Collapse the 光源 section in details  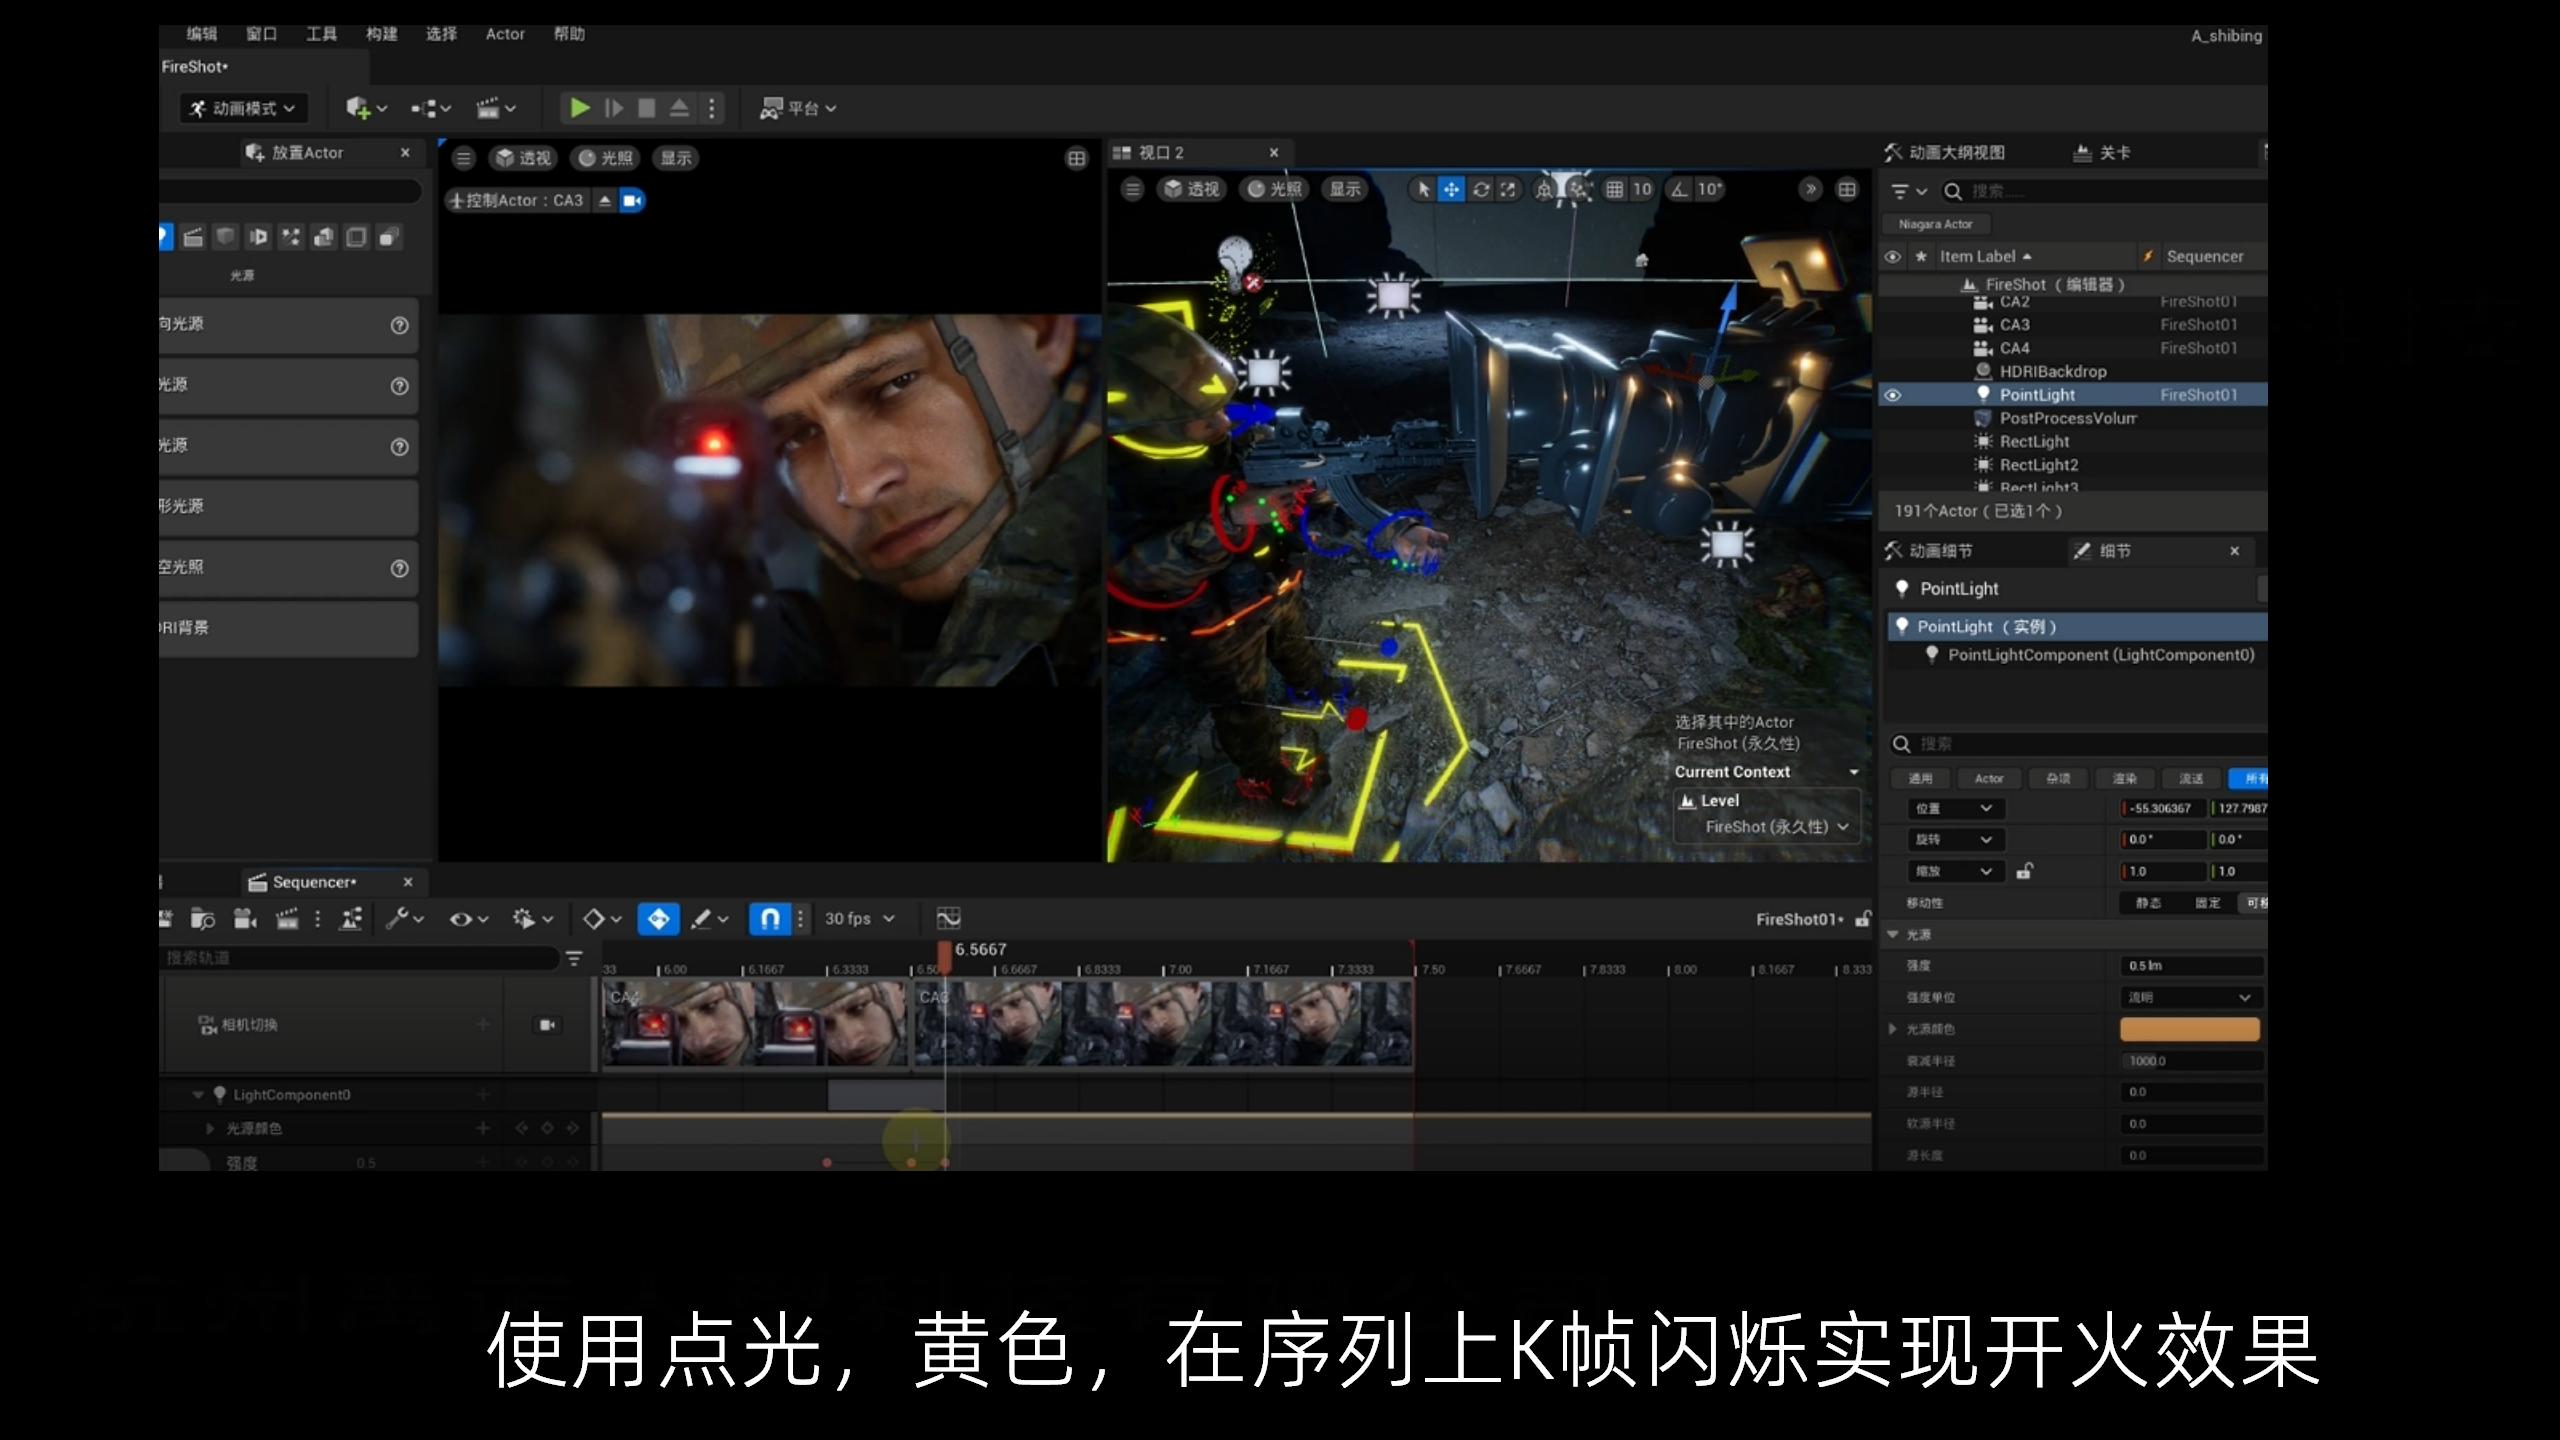[1892, 934]
